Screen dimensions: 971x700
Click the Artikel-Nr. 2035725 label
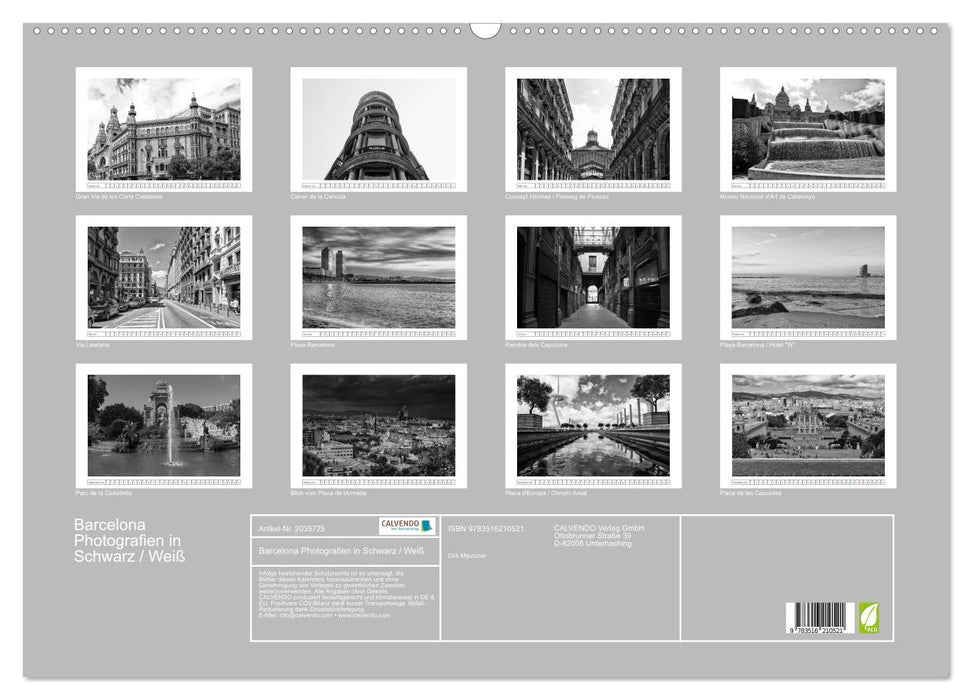pos(291,526)
